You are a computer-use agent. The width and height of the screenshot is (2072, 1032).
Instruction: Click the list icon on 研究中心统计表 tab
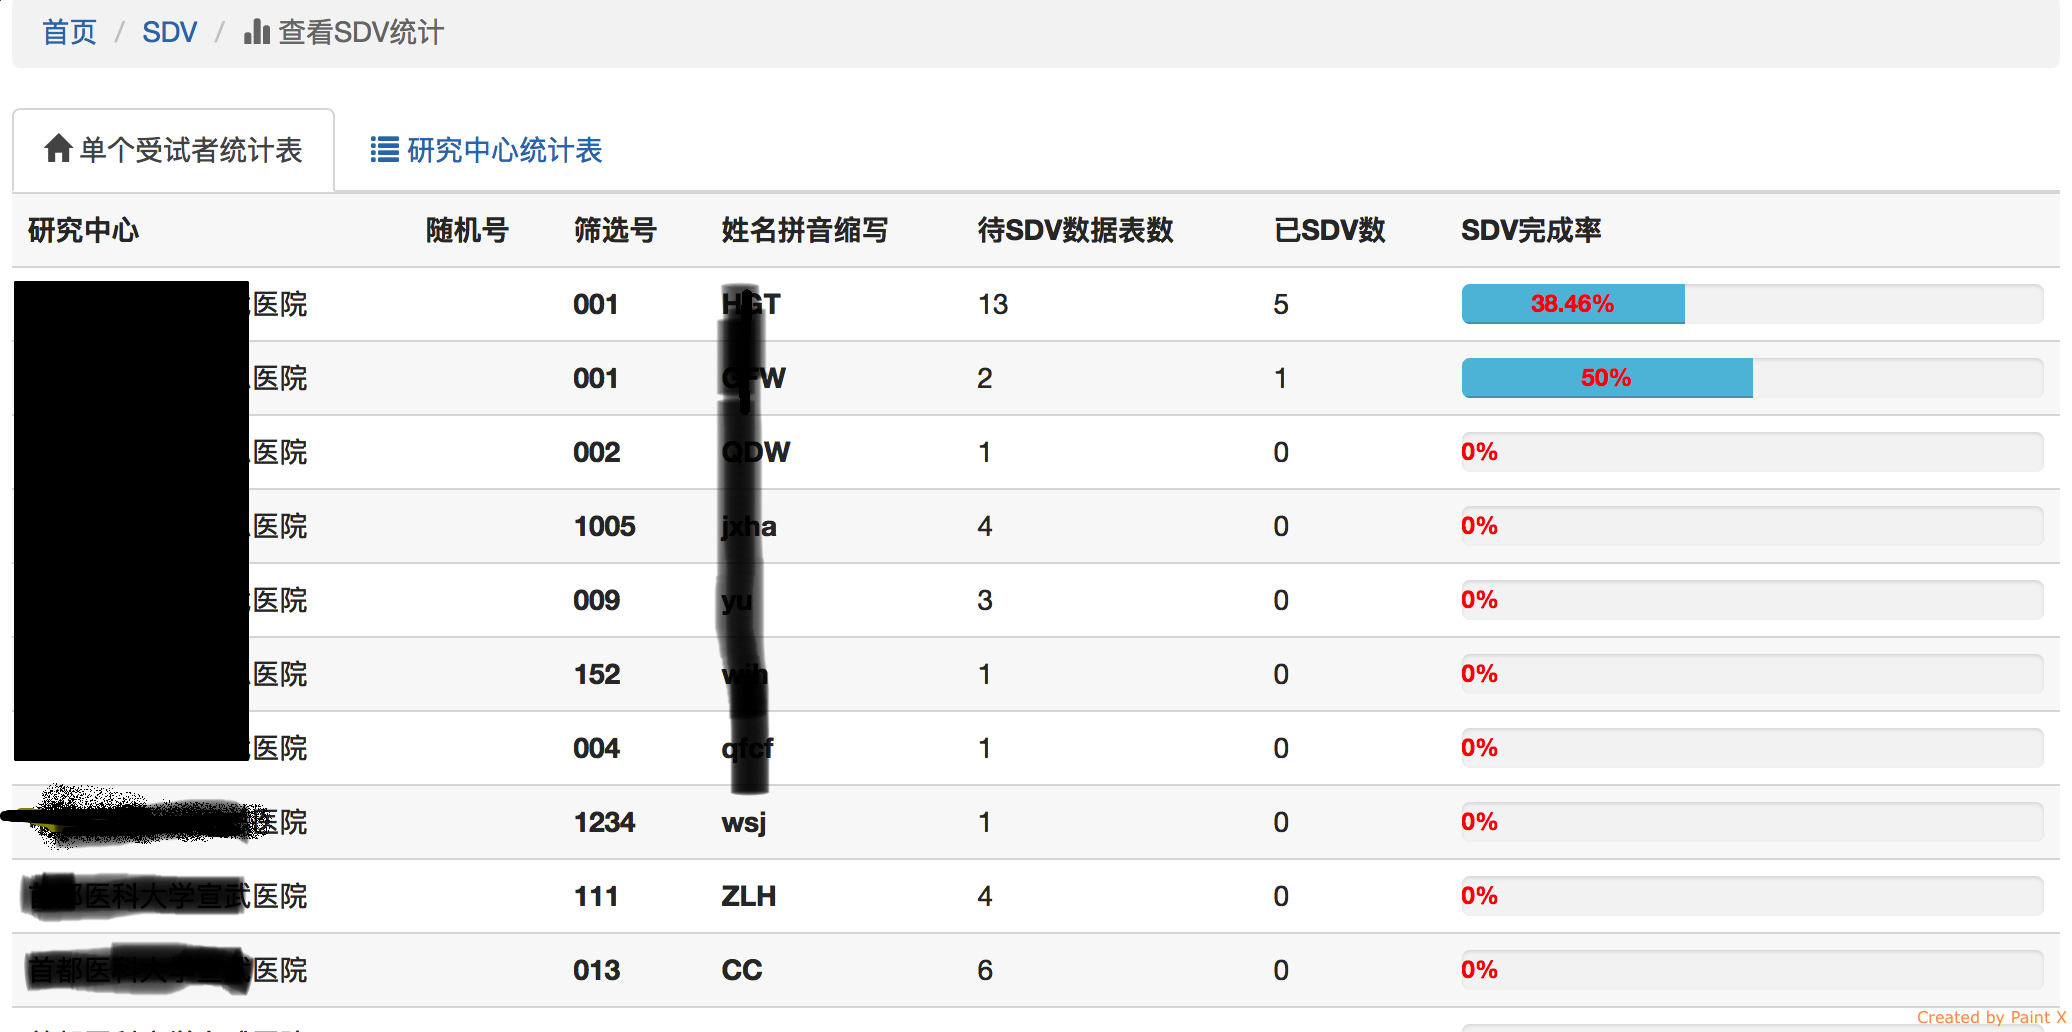click(384, 150)
